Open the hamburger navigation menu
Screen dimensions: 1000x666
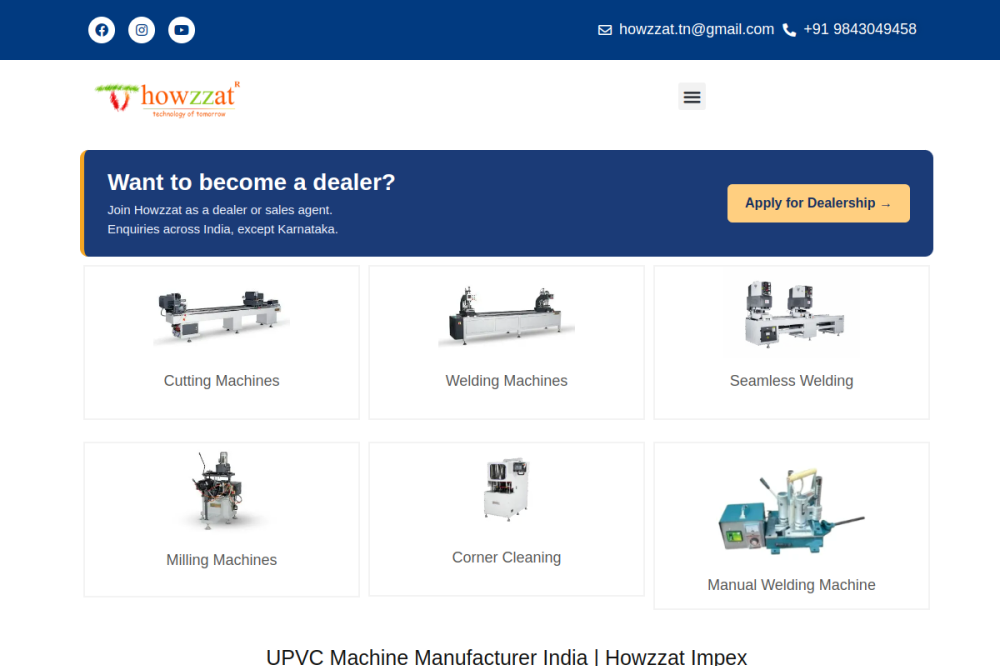692,96
